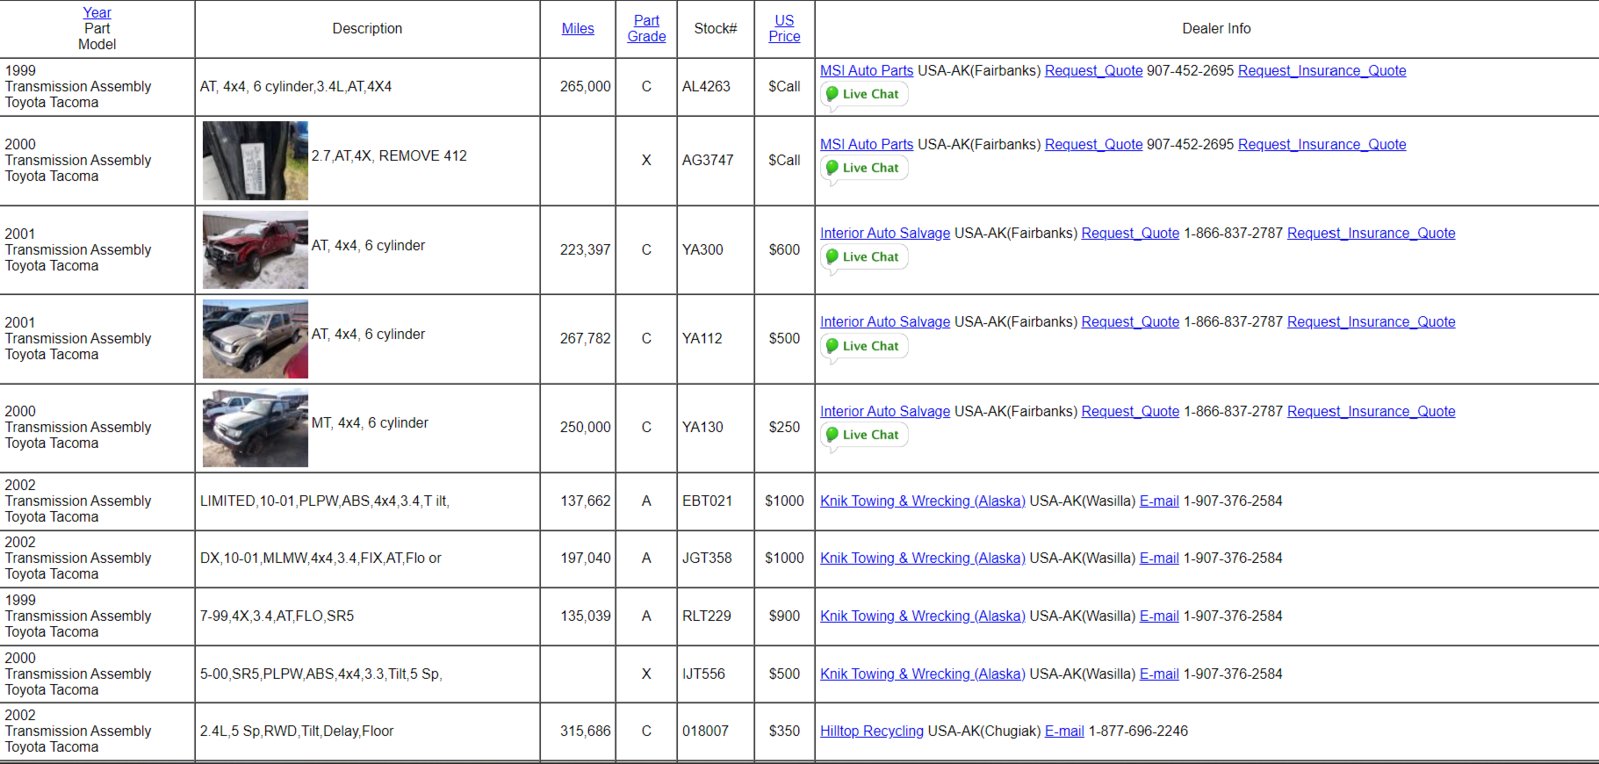The height and width of the screenshot is (764, 1599).
Task: Select description starting 'DX,10-01,MLMW'
Action: point(321,559)
